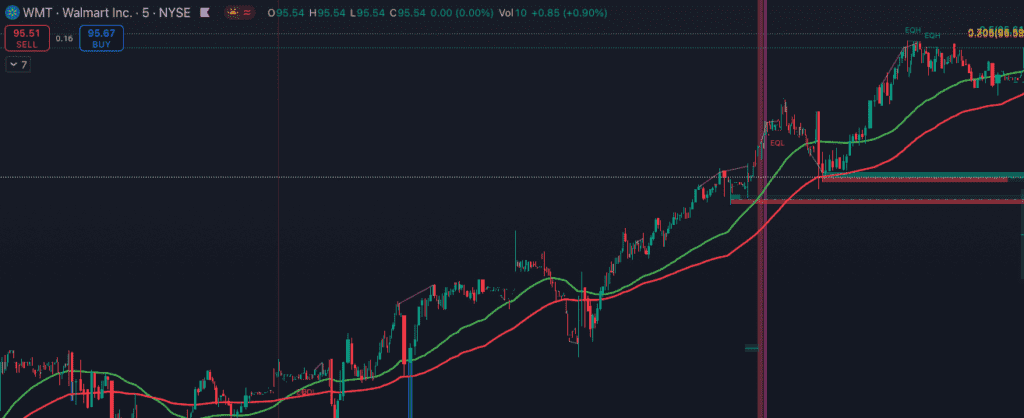Click the sun pre-market session icon

pos(232,12)
